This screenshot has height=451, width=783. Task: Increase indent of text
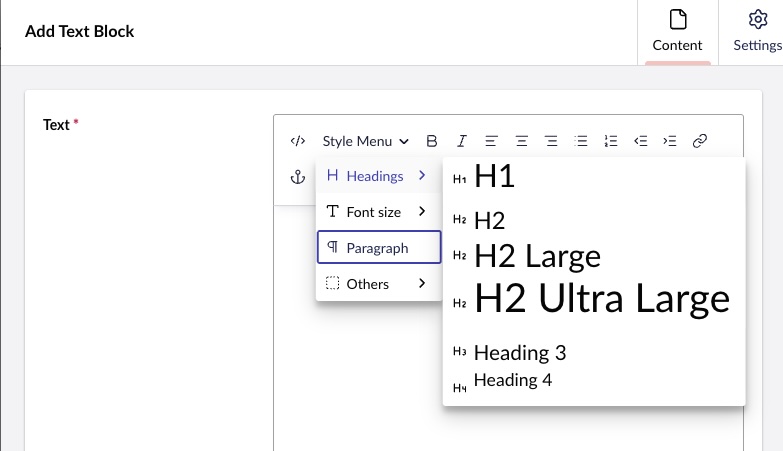[670, 141]
